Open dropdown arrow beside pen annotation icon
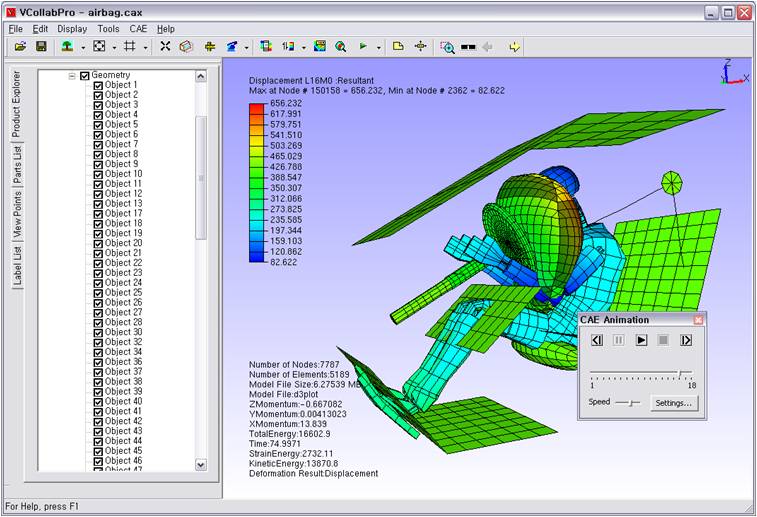This screenshot has width=757, height=517. [x=247, y=47]
